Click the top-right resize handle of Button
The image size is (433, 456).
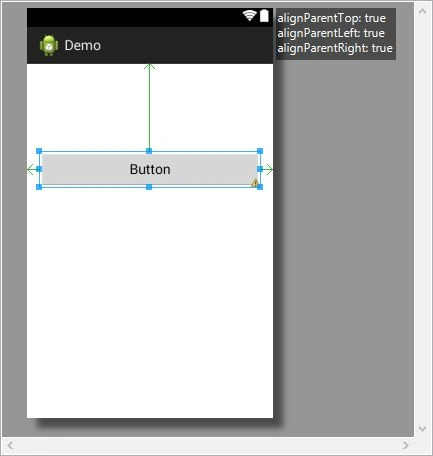(260, 151)
